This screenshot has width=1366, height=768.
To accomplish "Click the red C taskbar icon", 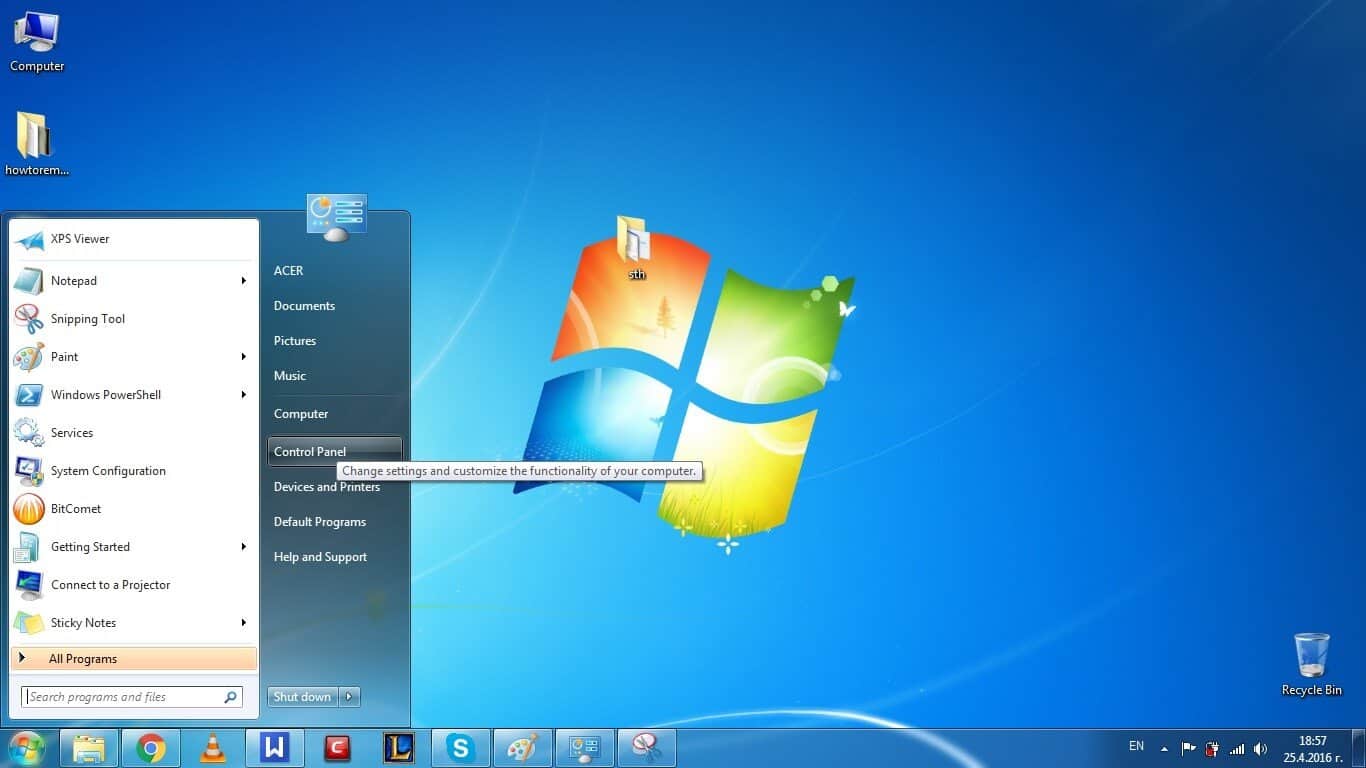I will pos(337,748).
